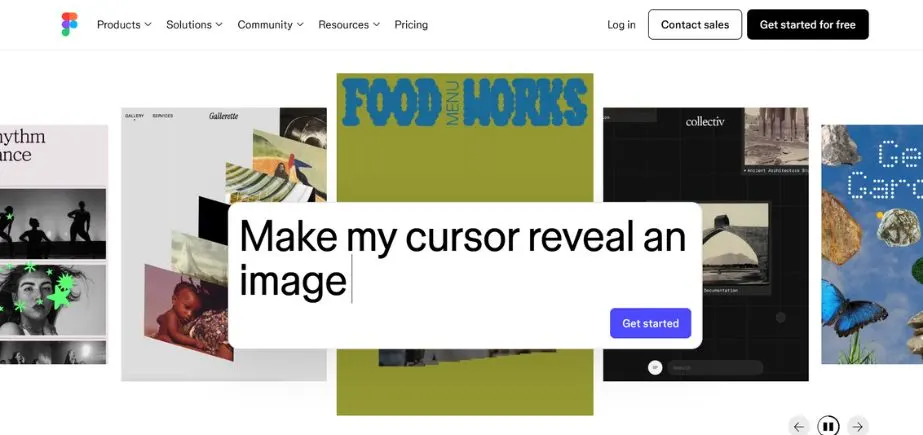The image size is (923, 435).
Task: Open the Solutions dropdown
Action: coord(194,25)
